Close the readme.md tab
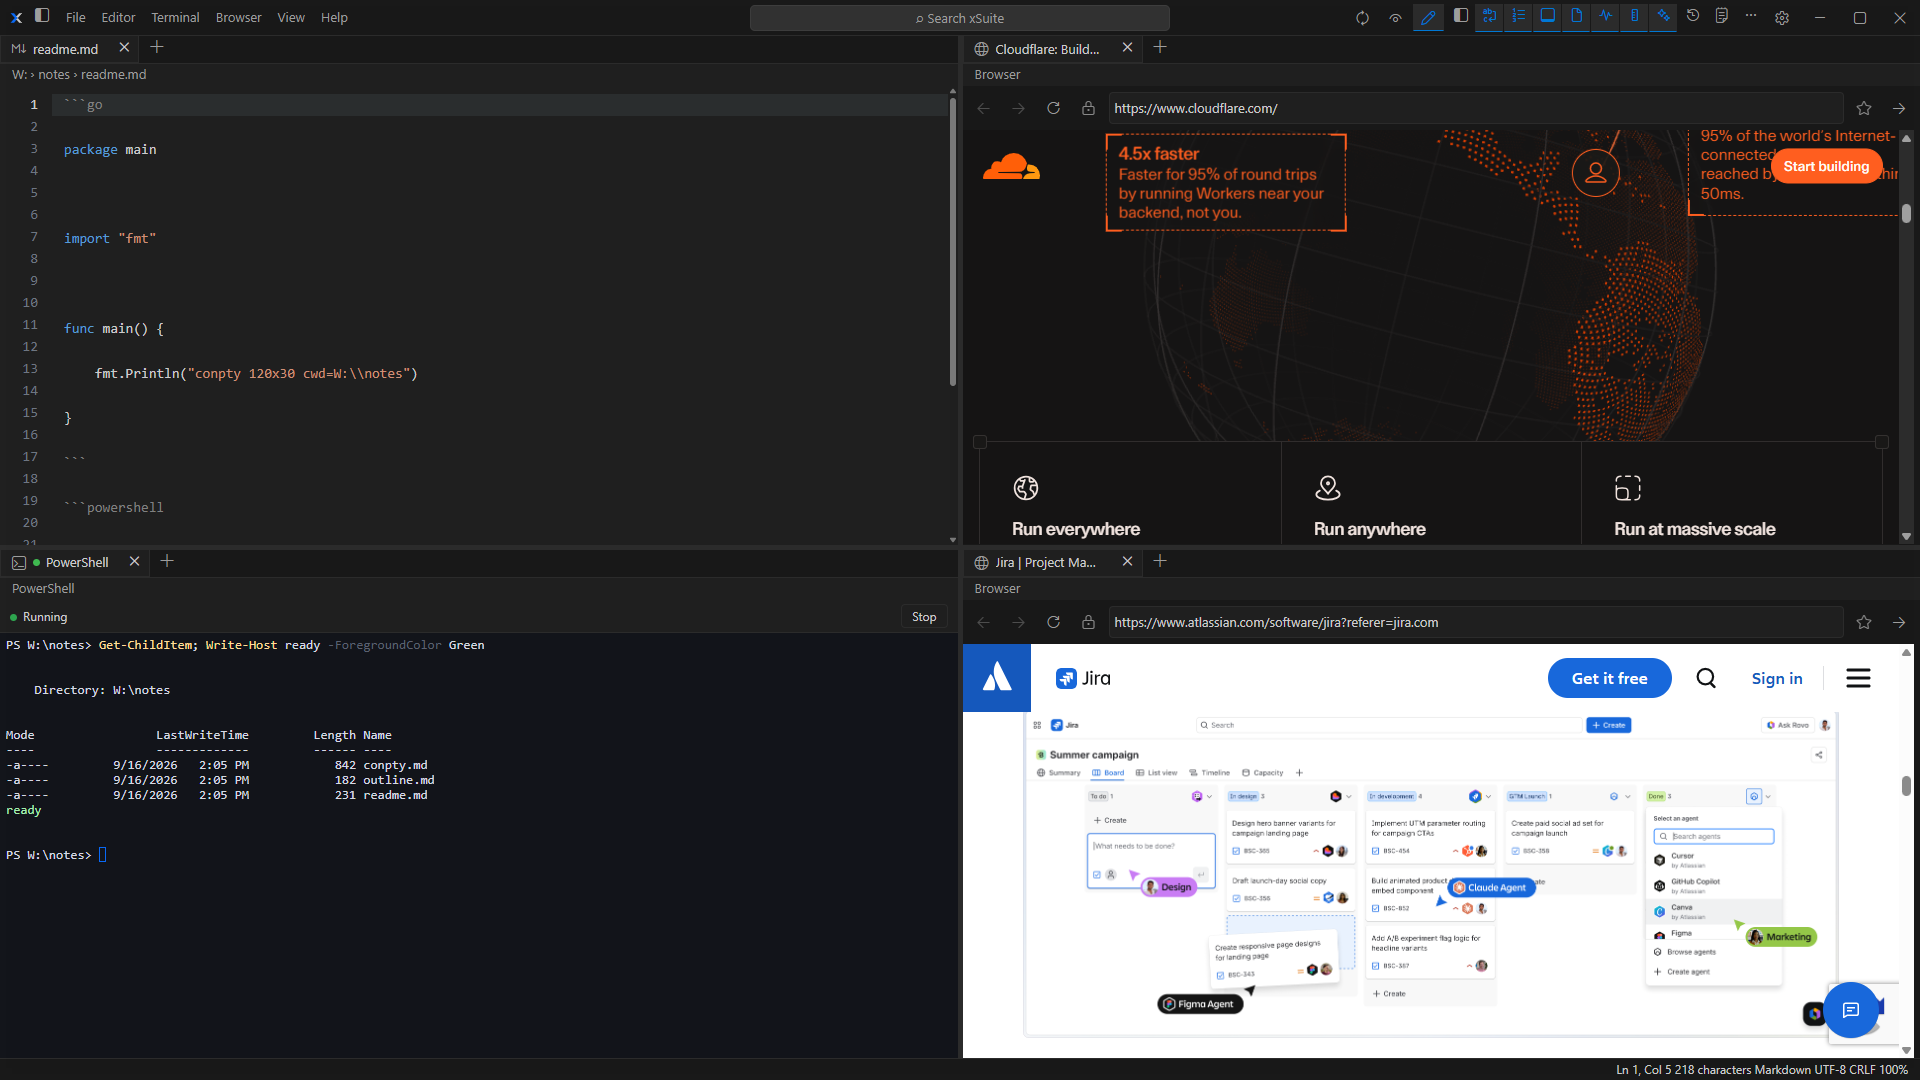1920x1080 pixels. (x=124, y=48)
